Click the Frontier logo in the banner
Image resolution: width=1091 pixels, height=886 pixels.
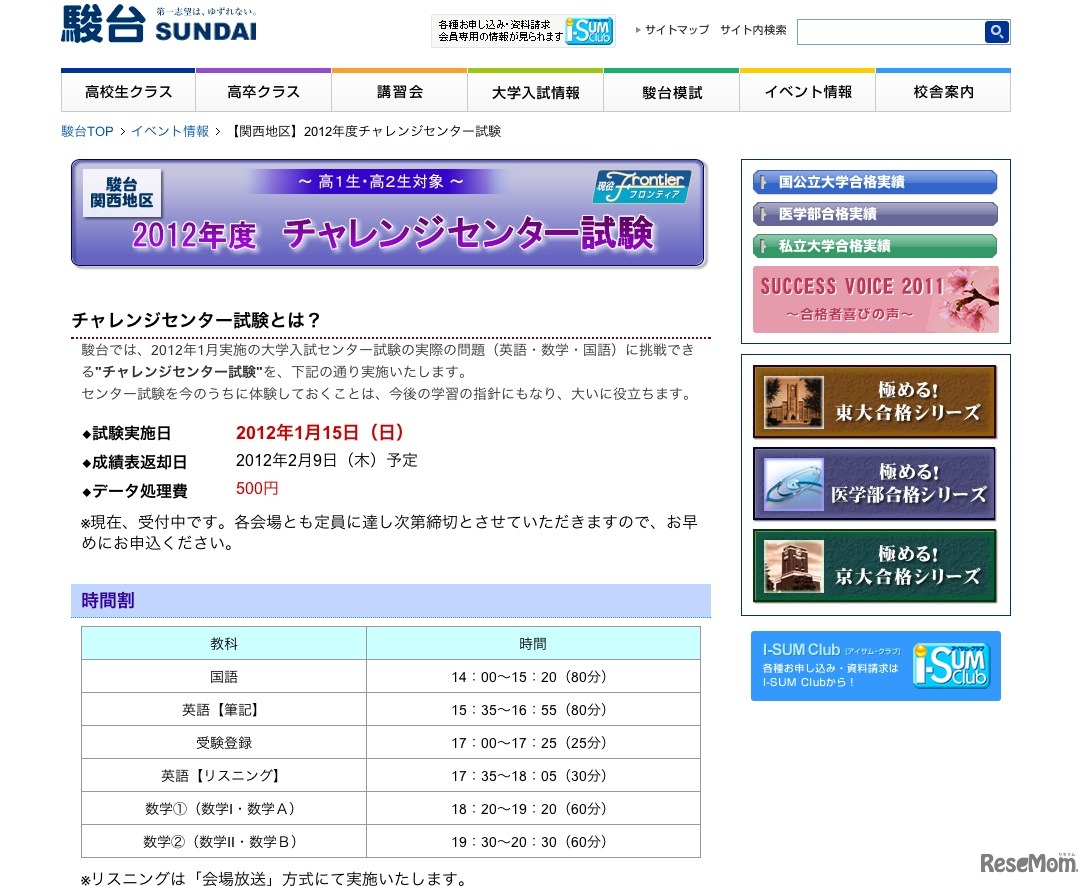click(x=640, y=187)
